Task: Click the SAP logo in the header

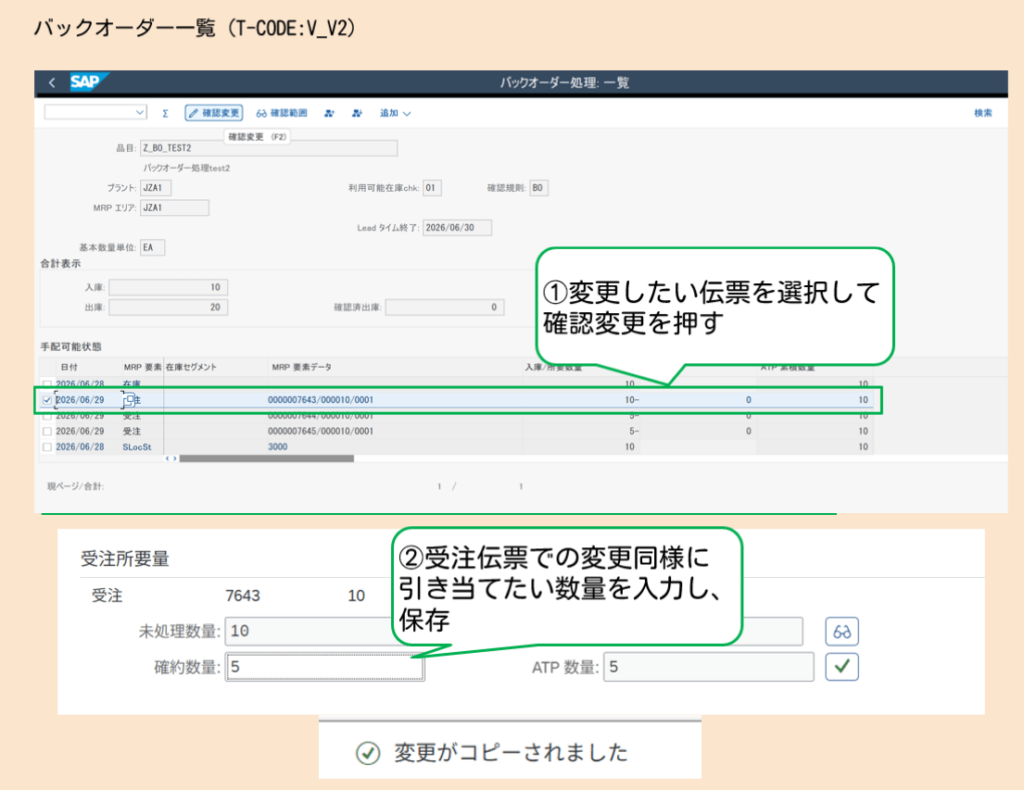Action: 87,82
